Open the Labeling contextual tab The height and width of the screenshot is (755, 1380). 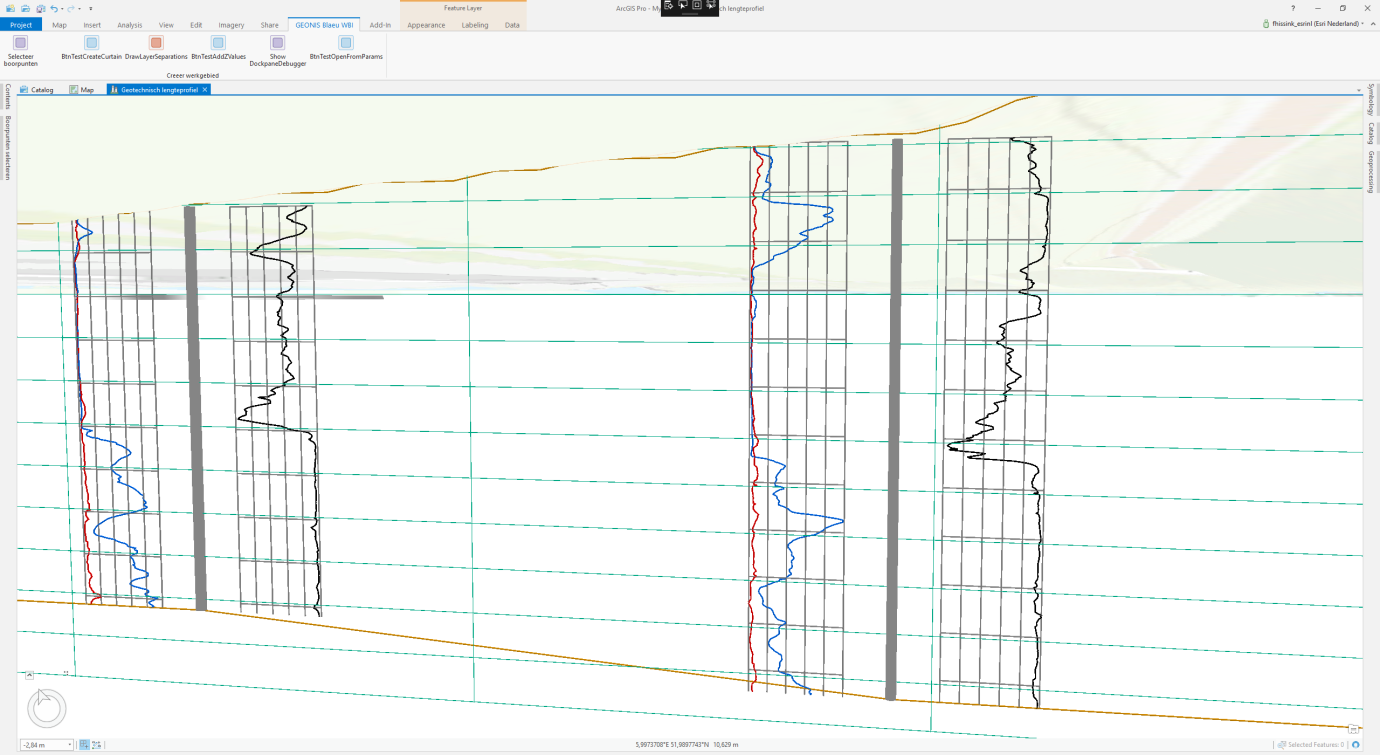click(475, 25)
